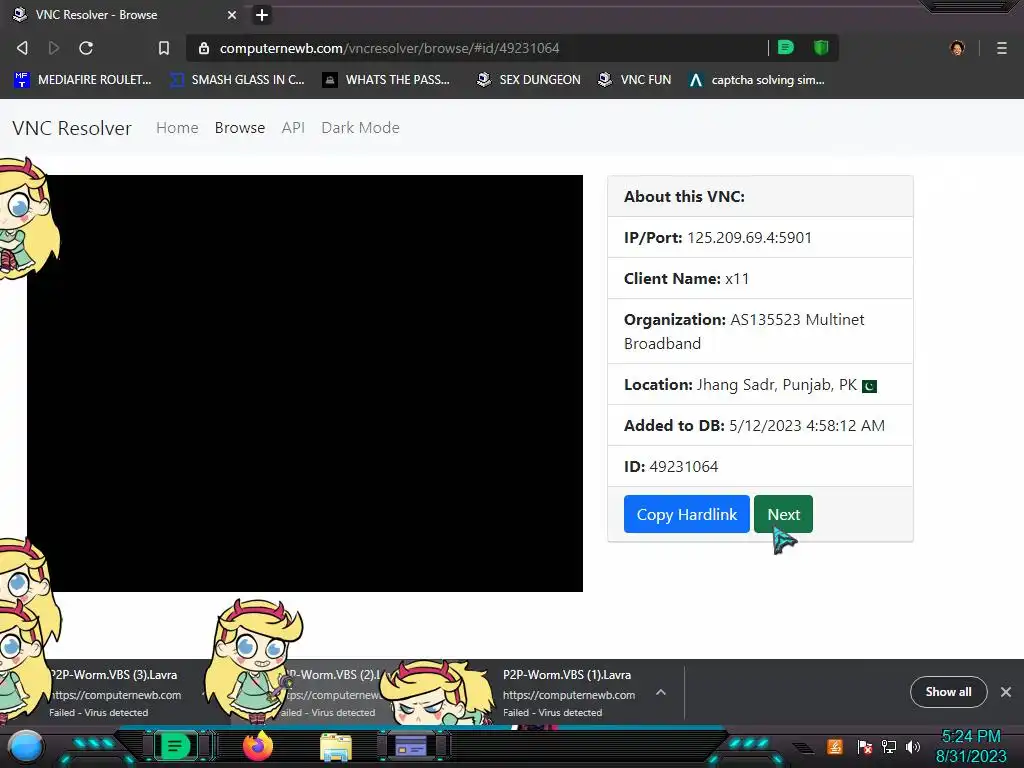Open the VNC FUN bookmark
The height and width of the screenshot is (768, 1024).
click(x=635, y=80)
